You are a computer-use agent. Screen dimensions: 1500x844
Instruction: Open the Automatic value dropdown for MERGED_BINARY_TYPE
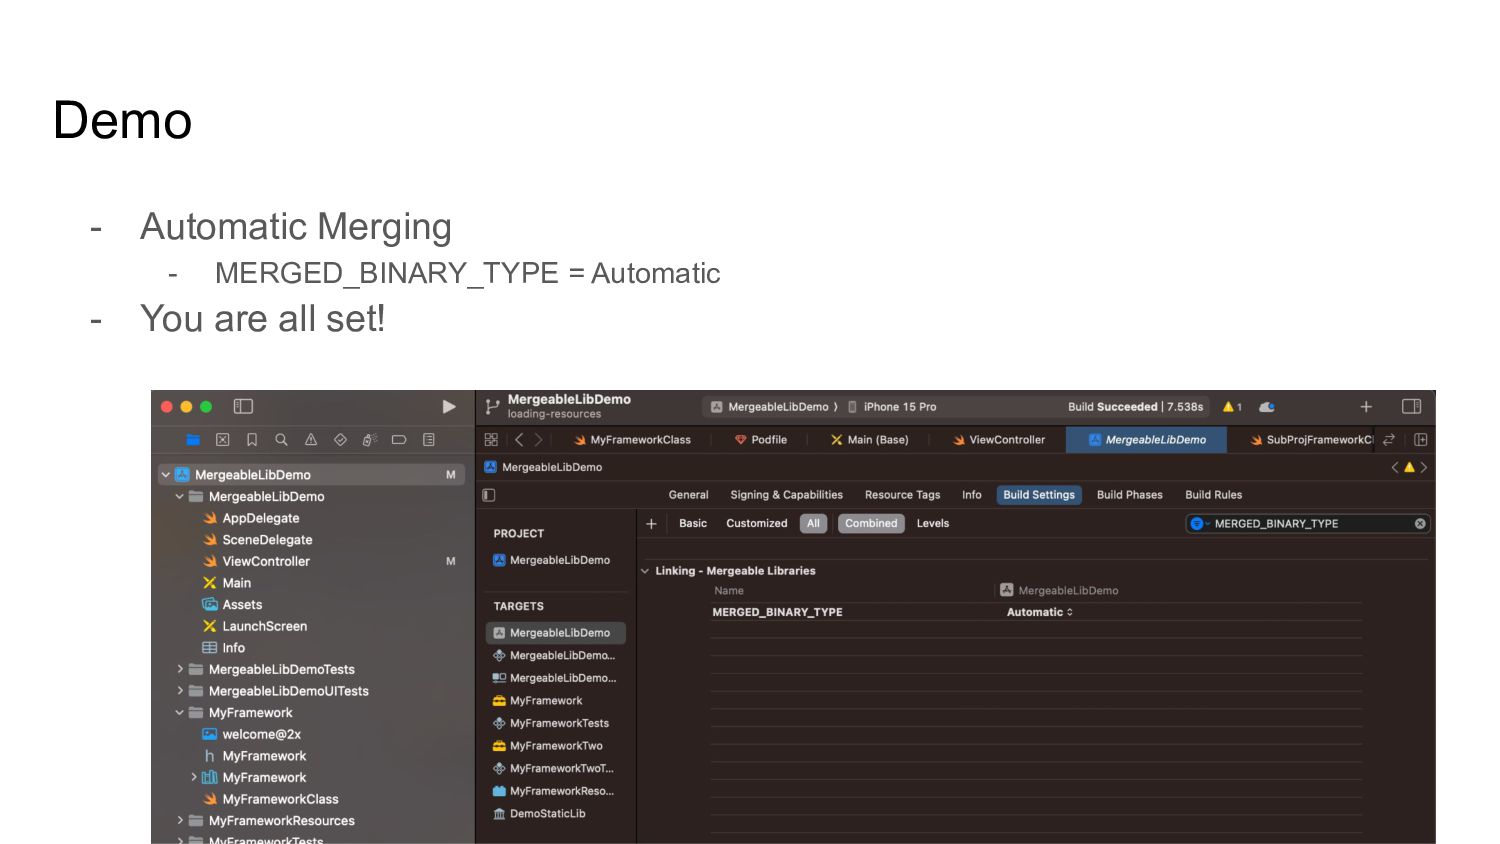pyautogui.click(x=1040, y=612)
